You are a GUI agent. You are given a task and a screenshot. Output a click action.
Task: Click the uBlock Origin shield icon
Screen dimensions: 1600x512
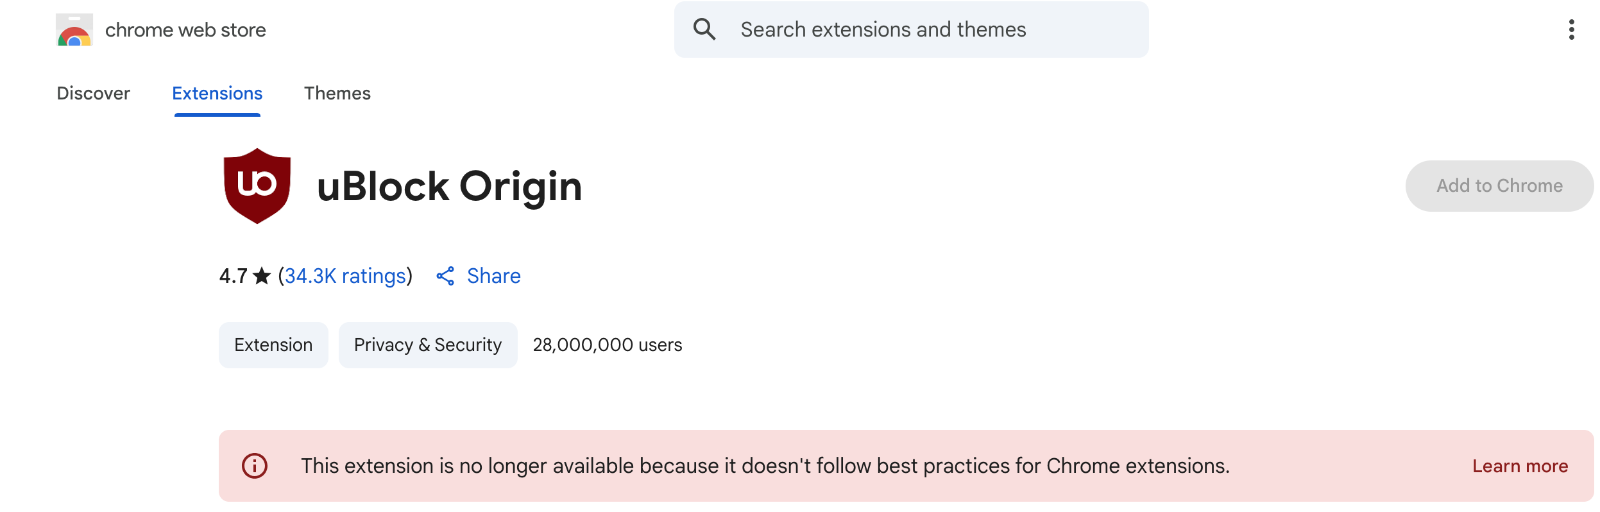(x=257, y=186)
